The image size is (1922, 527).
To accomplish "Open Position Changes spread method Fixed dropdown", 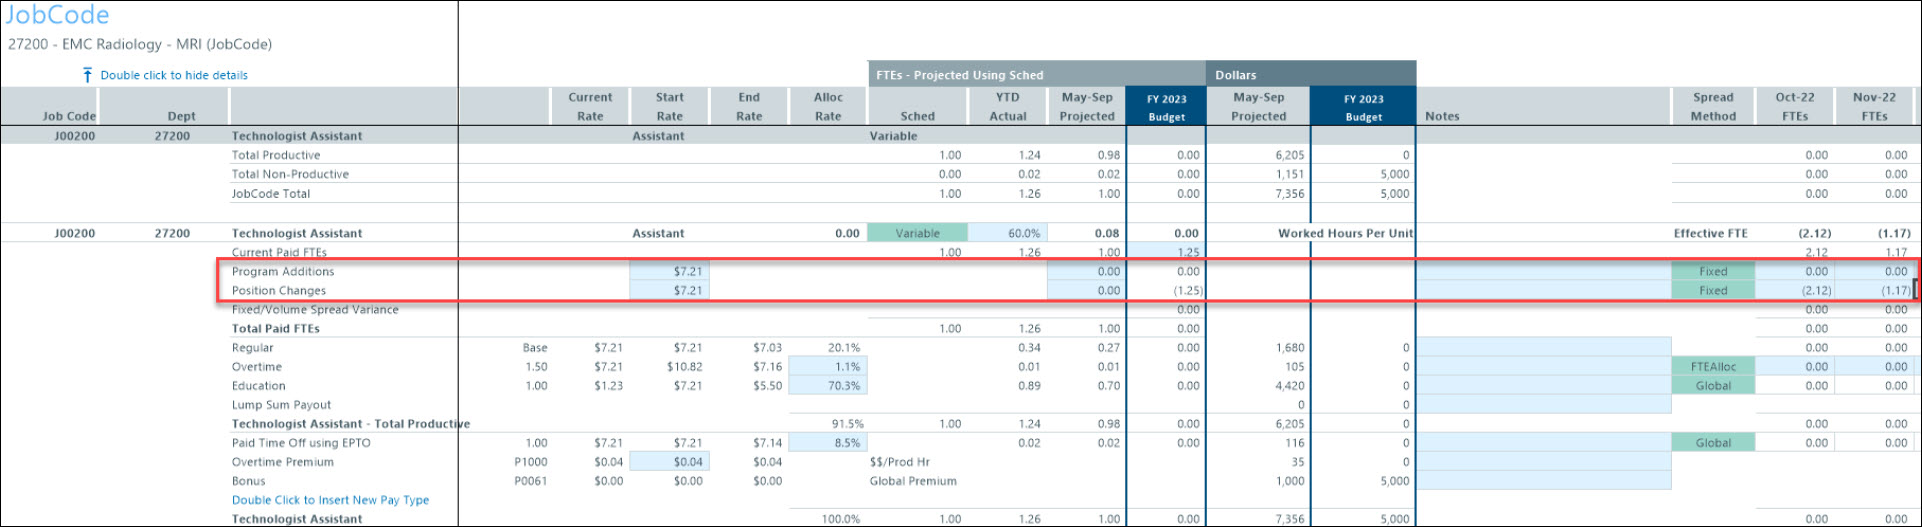I will 1712,291.
